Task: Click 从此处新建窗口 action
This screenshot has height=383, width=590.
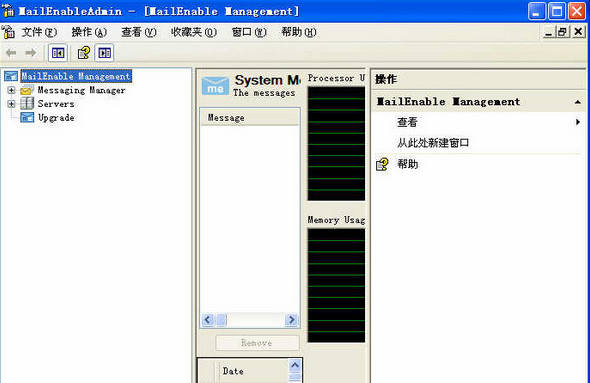Action: 433,143
